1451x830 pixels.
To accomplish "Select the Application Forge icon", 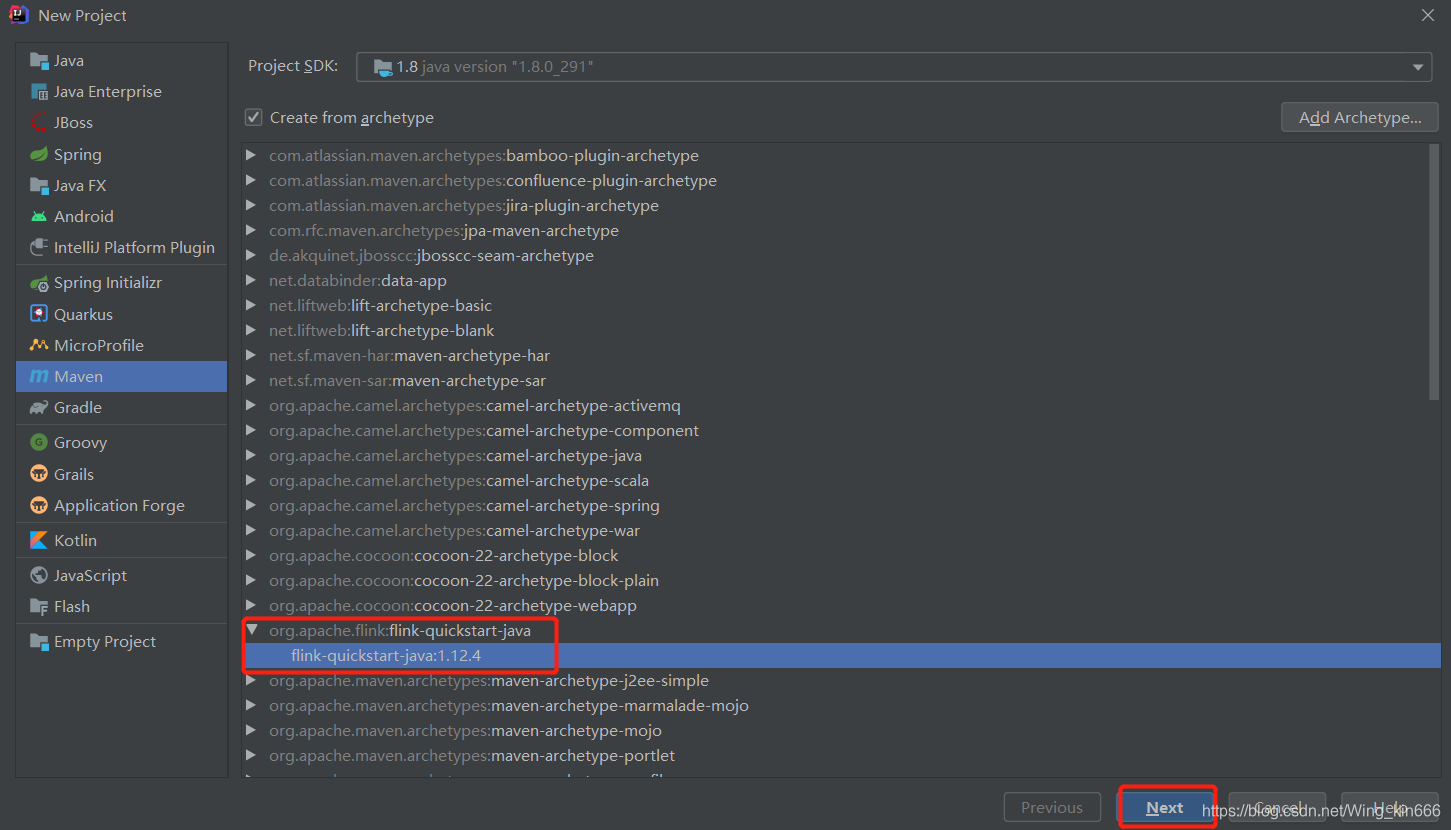I will 39,505.
